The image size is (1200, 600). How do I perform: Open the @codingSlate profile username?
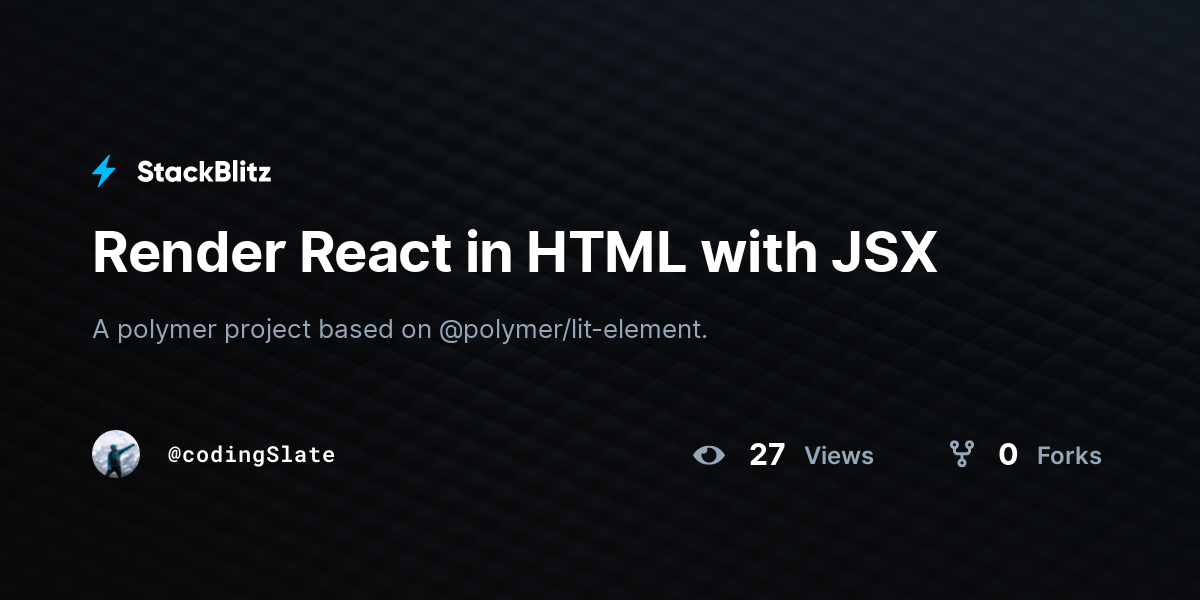tap(251, 455)
